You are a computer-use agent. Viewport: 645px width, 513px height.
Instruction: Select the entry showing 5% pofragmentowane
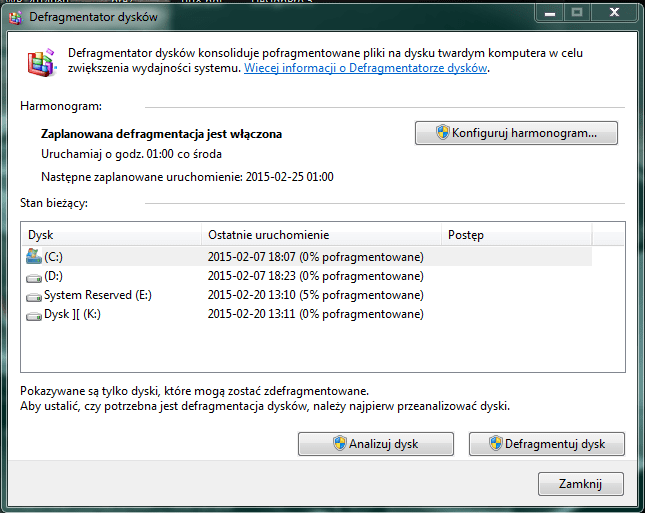pos(315,295)
